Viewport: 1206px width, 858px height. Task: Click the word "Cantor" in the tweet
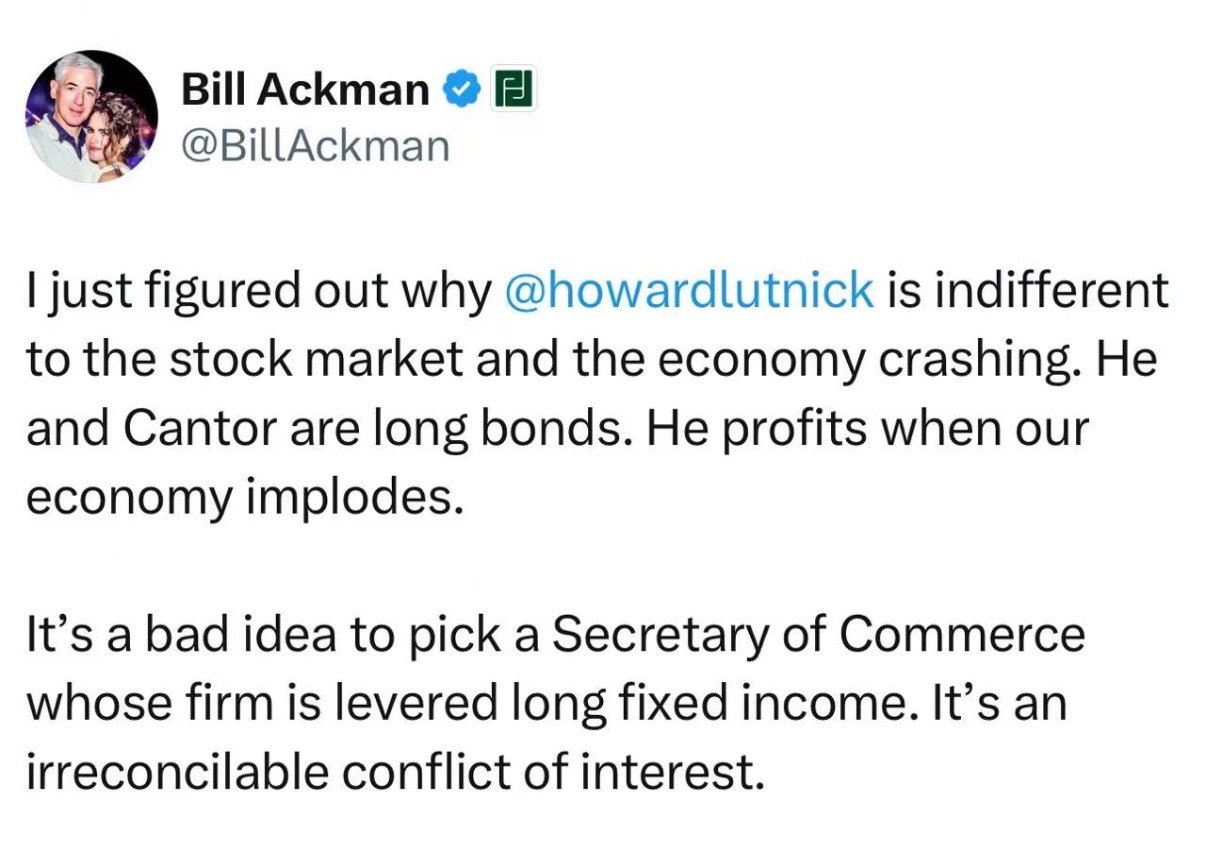click(x=184, y=429)
